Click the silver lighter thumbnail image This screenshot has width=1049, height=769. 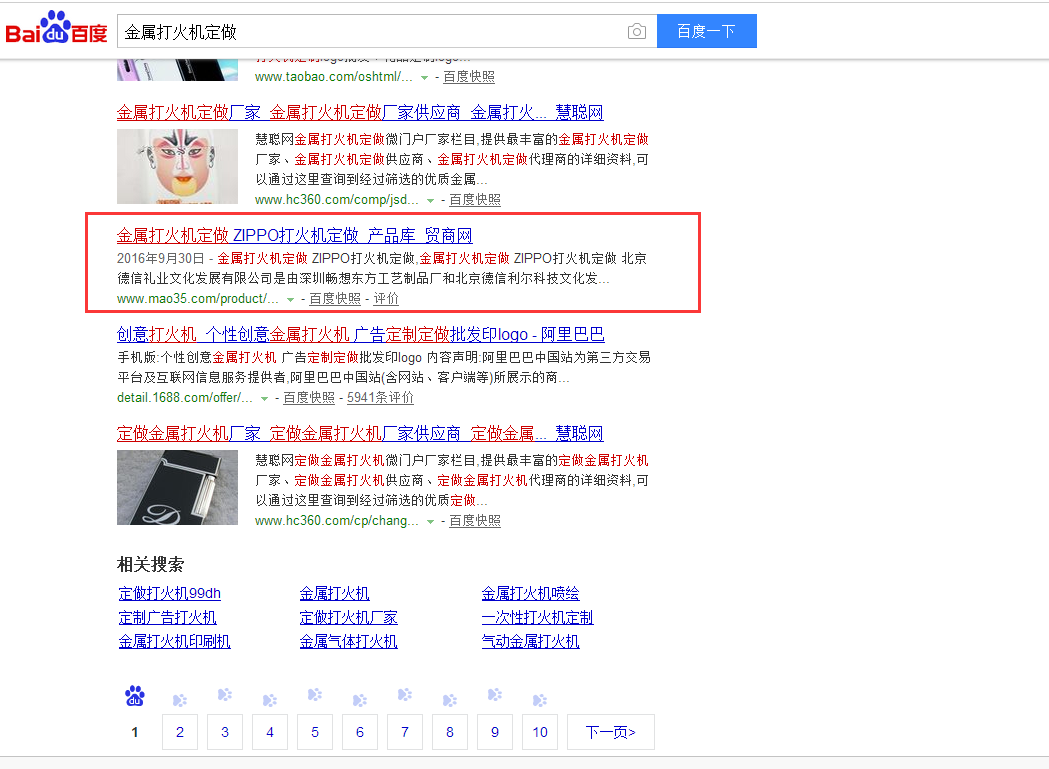pos(177,487)
